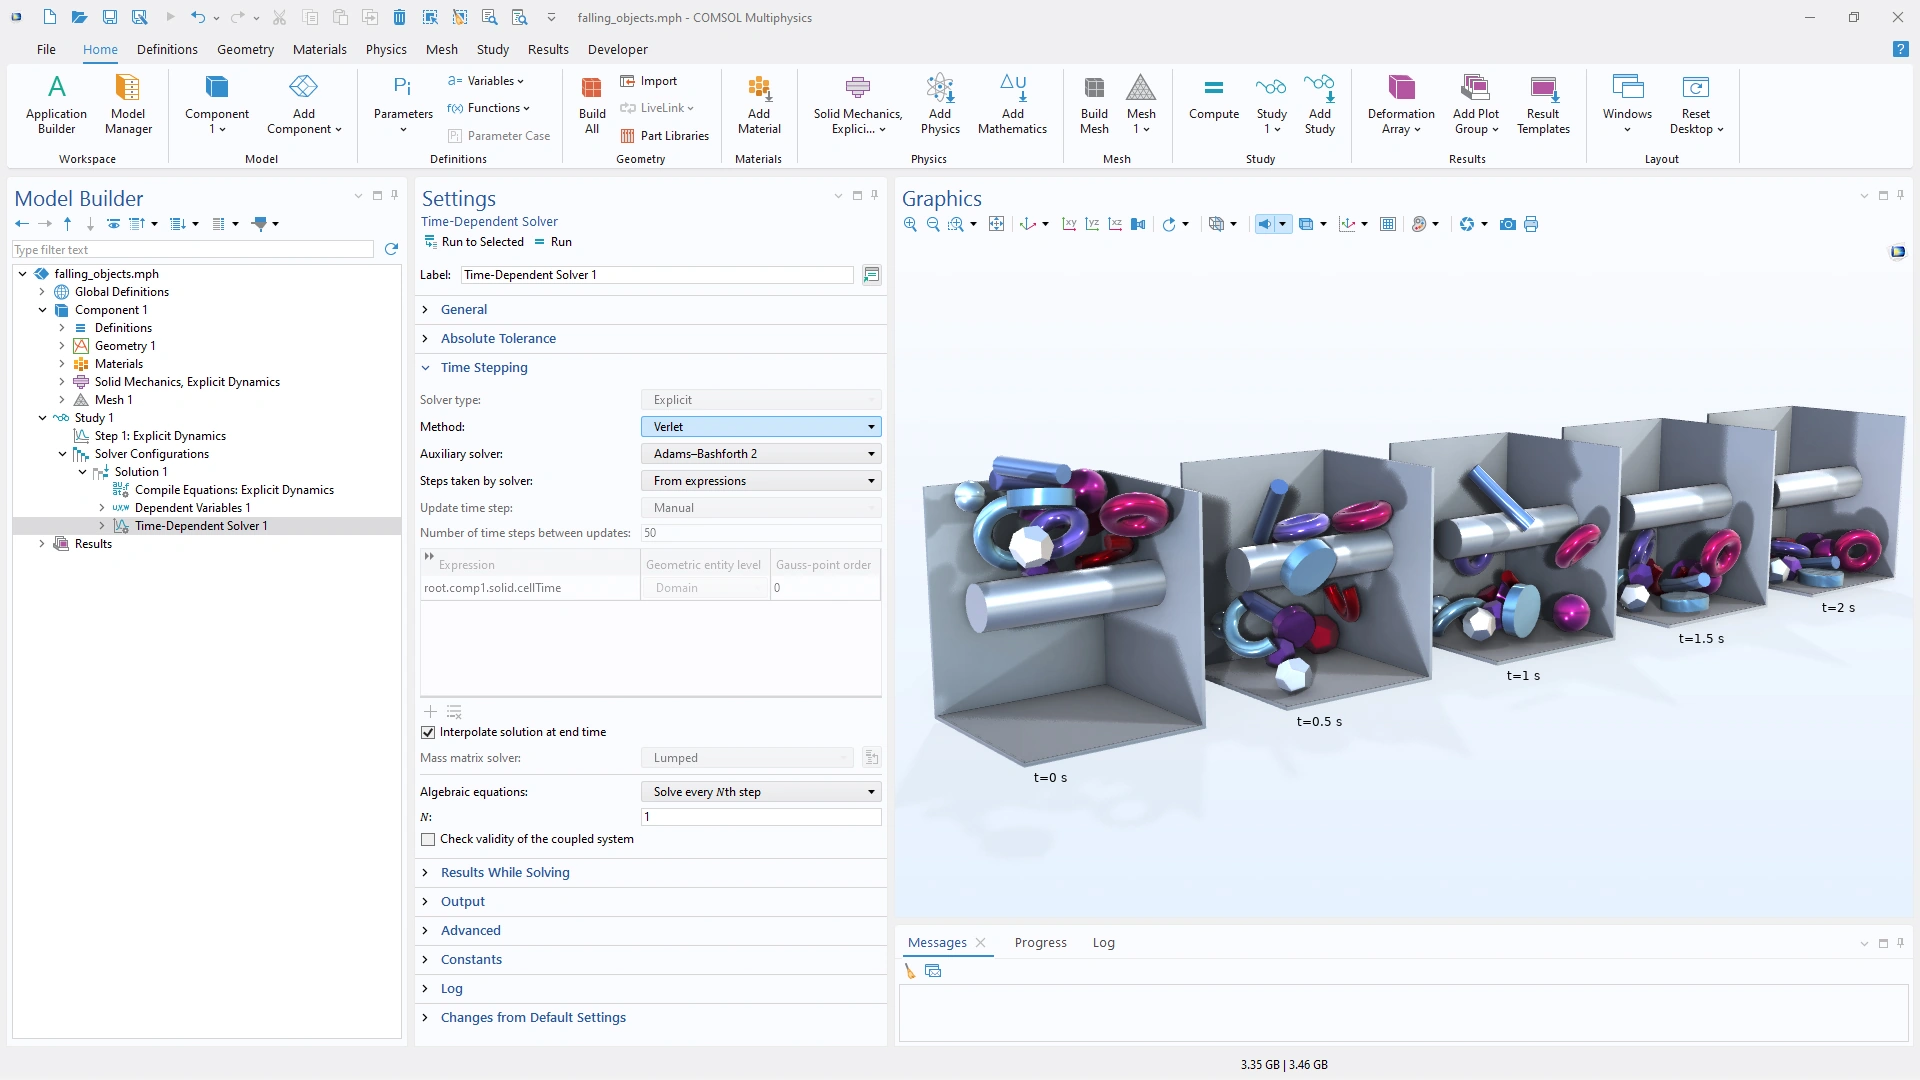Open the Physics ribbon tab

[386, 49]
